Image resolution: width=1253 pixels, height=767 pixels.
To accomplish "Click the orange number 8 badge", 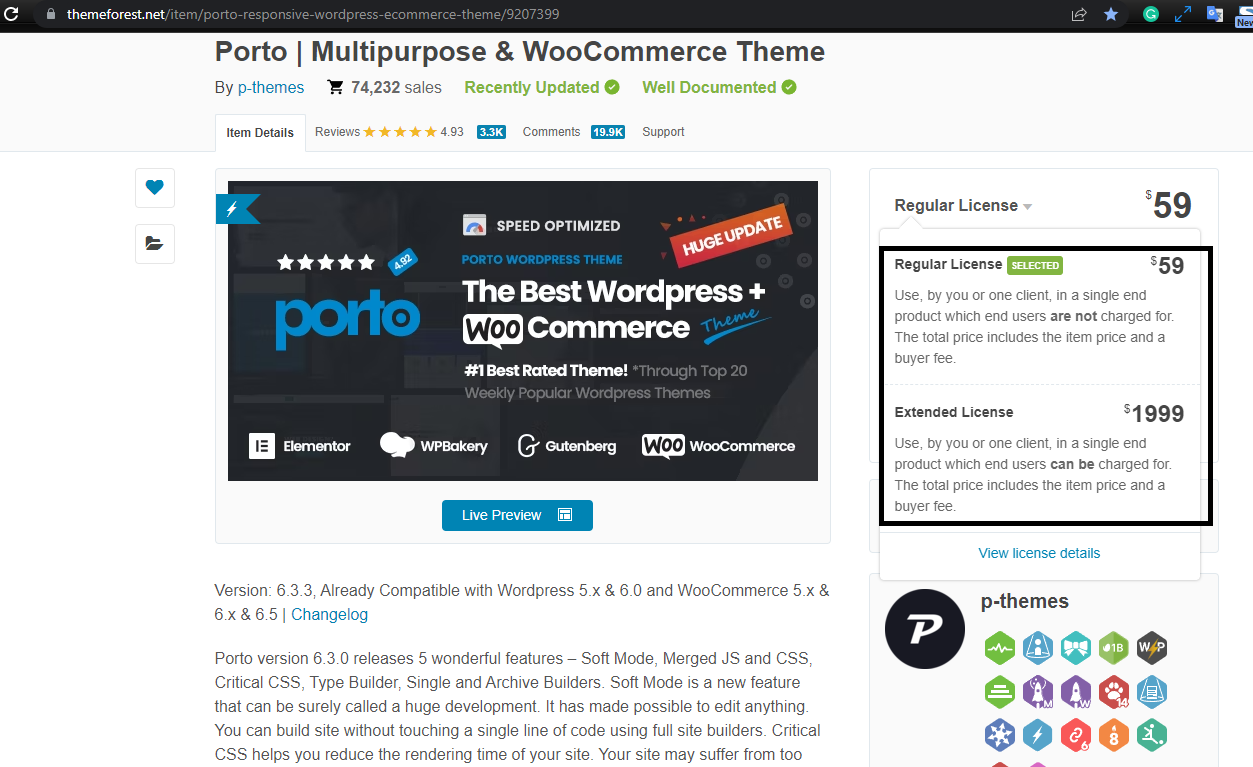I will pyautogui.click(x=1114, y=736).
